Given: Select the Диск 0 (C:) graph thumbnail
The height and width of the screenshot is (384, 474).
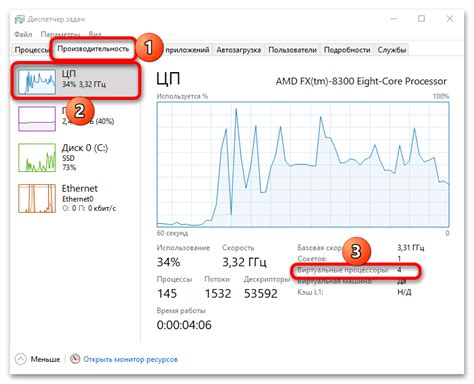Looking at the screenshot, I should click(x=37, y=158).
